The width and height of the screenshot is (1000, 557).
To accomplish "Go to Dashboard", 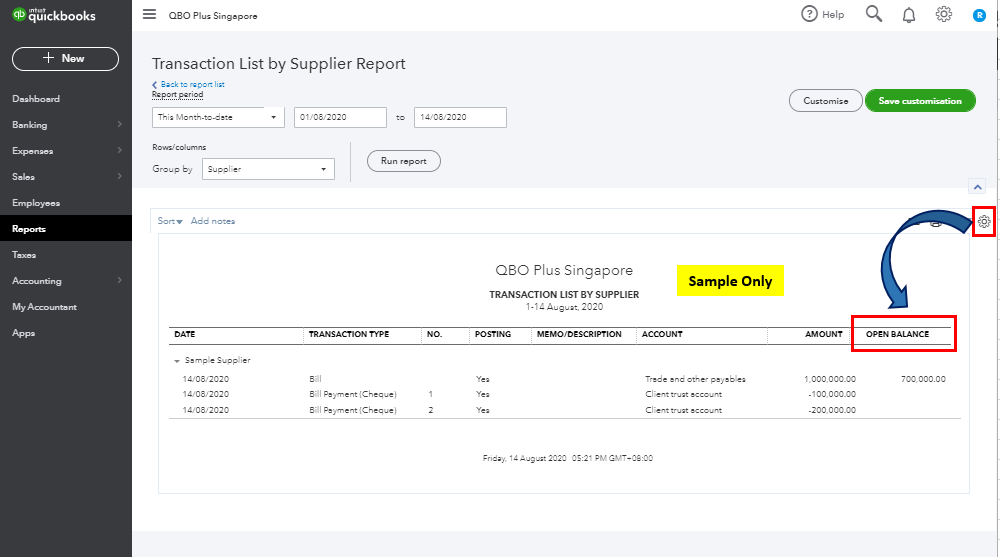I will coord(36,99).
